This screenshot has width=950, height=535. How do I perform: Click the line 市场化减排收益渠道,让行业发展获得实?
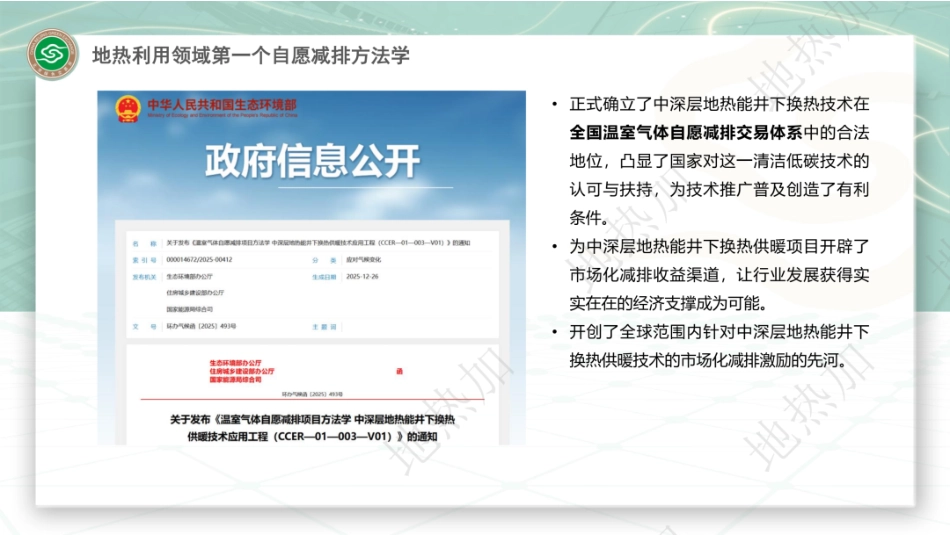pos(719,275)
